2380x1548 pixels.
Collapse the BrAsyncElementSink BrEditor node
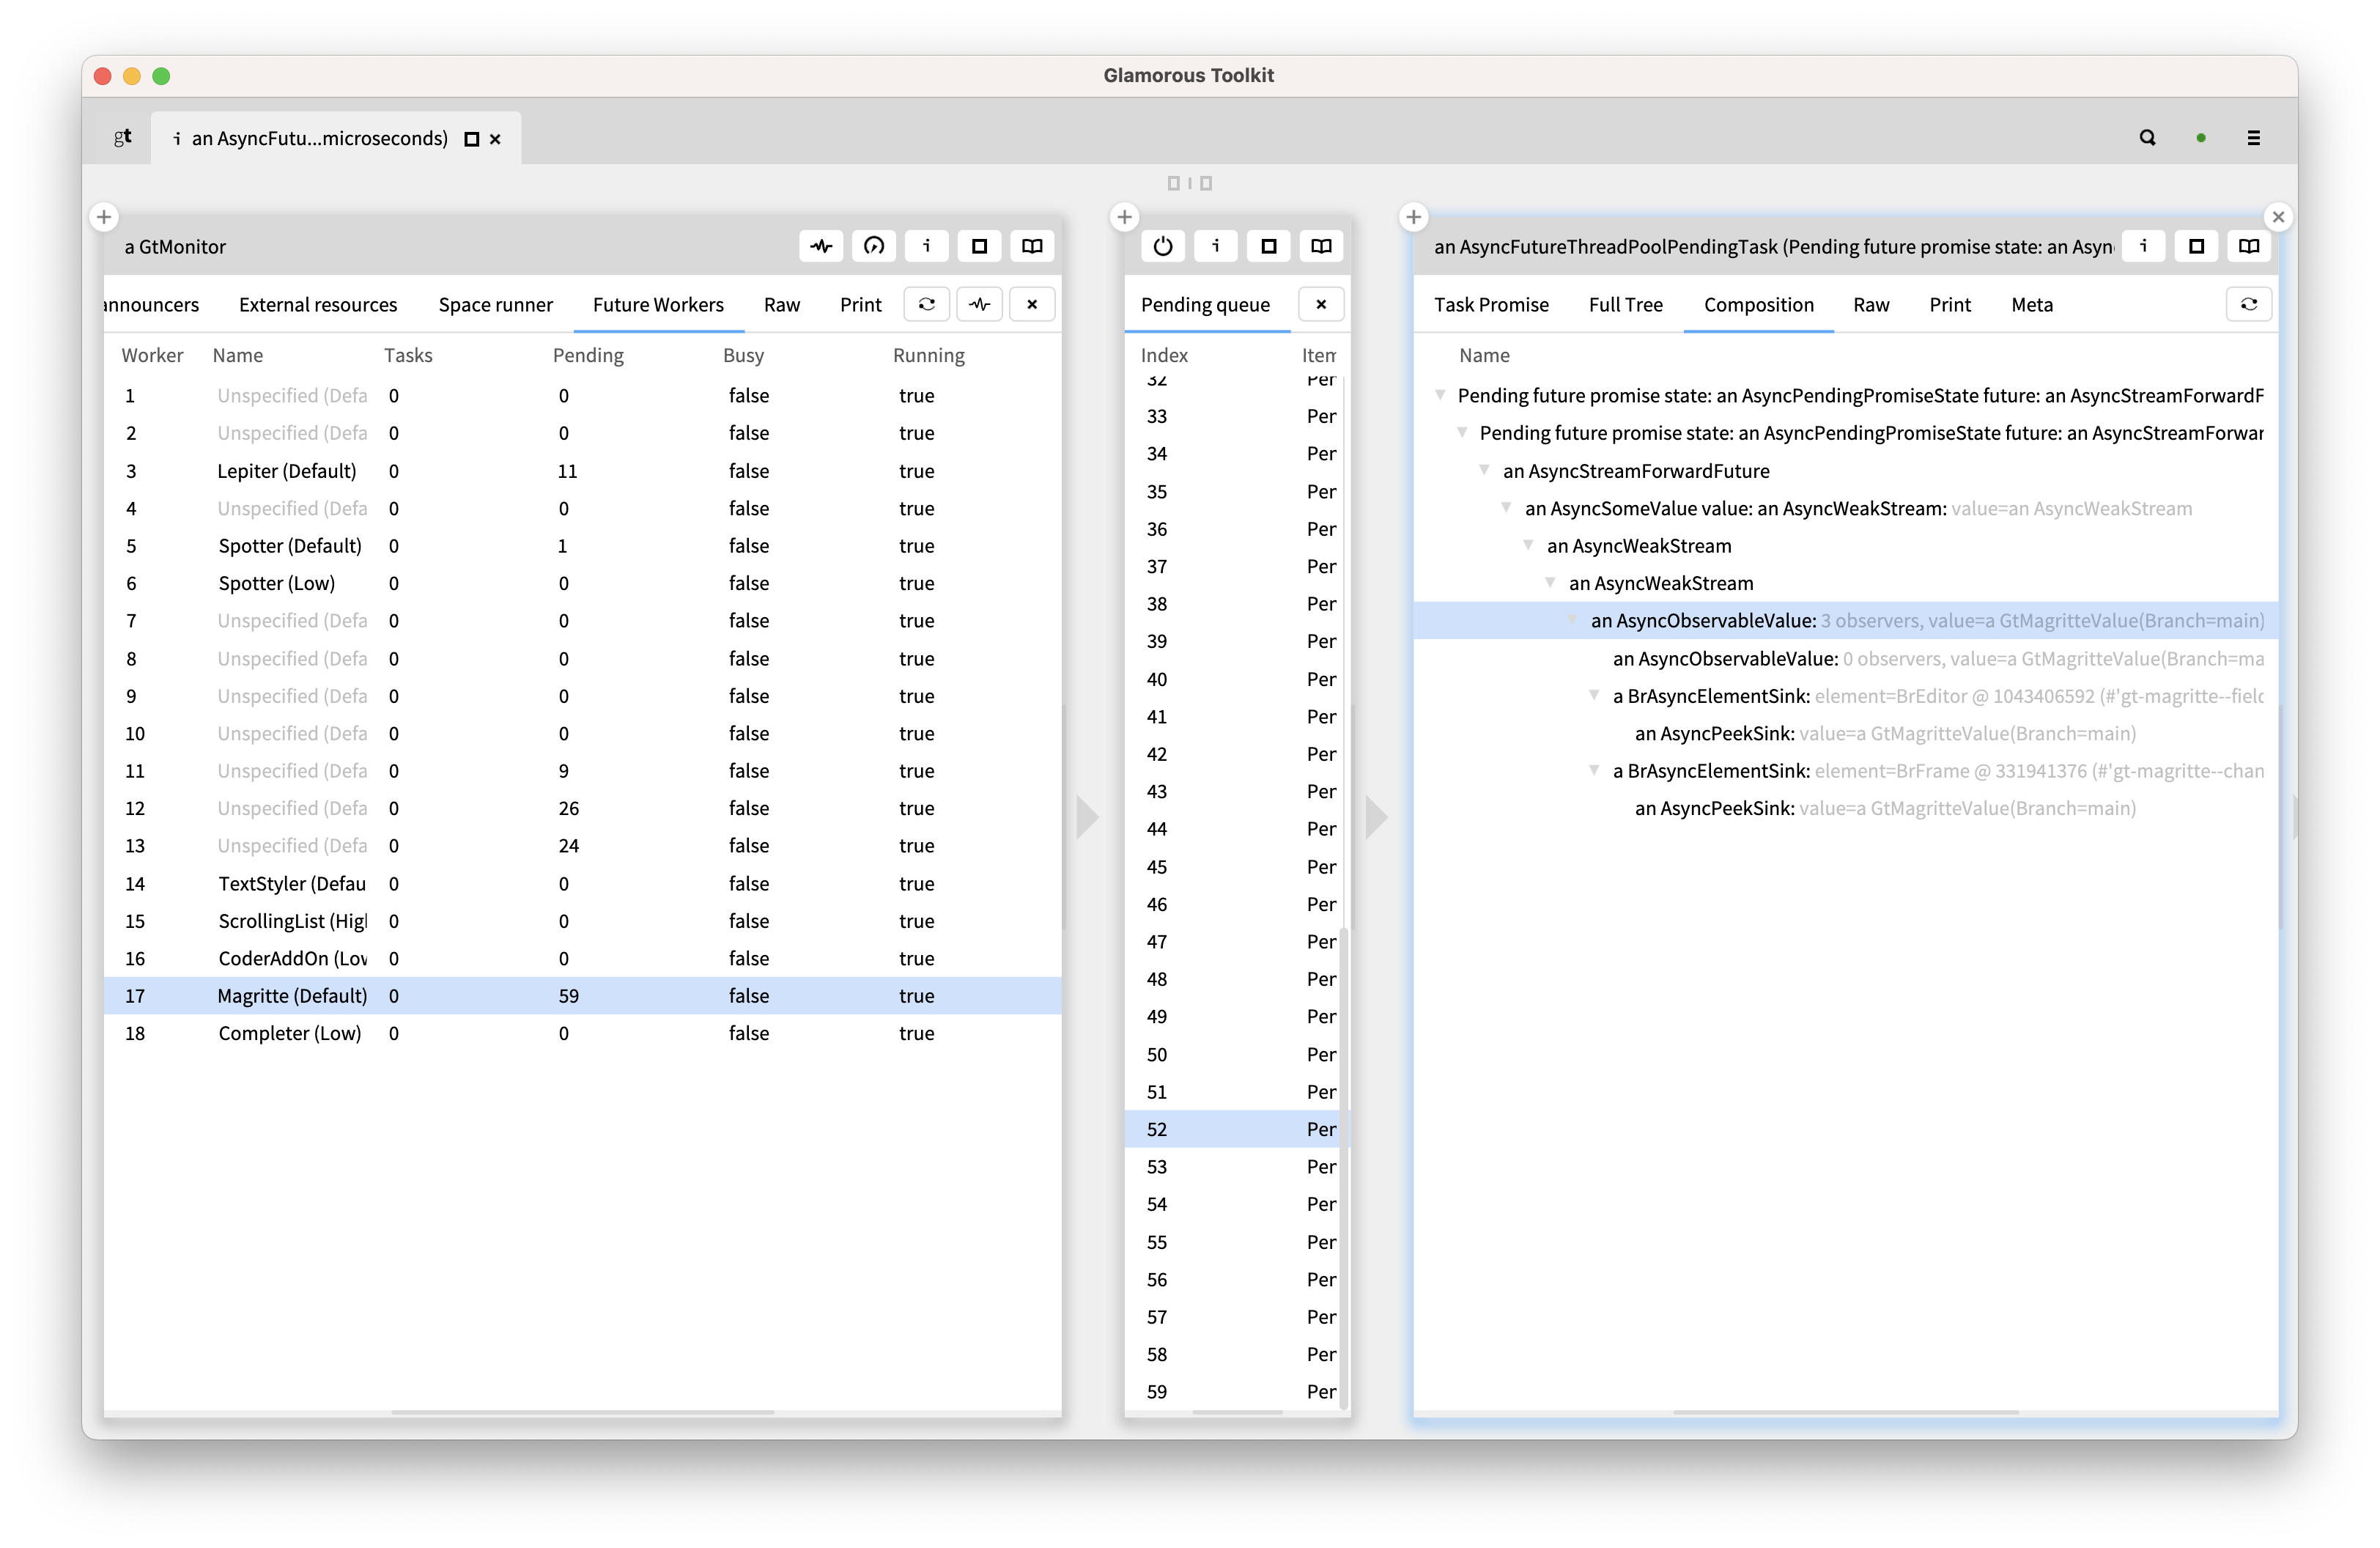(1594, 695)
